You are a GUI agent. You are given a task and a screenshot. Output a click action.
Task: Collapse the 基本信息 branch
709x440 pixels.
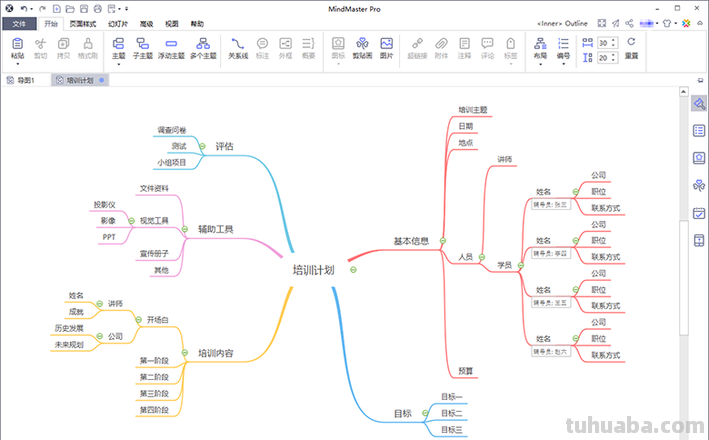click(x=443, y=241)
